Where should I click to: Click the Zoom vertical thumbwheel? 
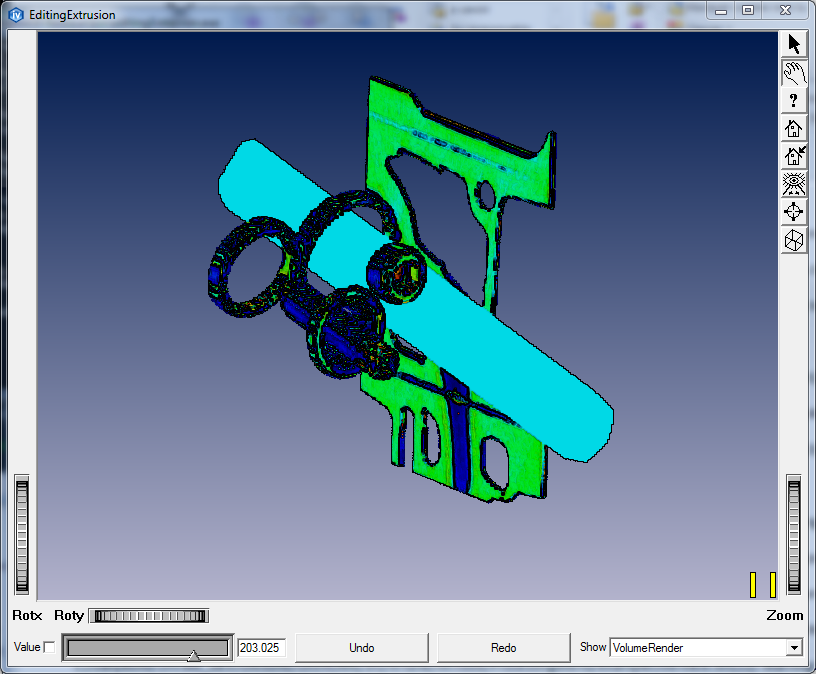[794, 536]
